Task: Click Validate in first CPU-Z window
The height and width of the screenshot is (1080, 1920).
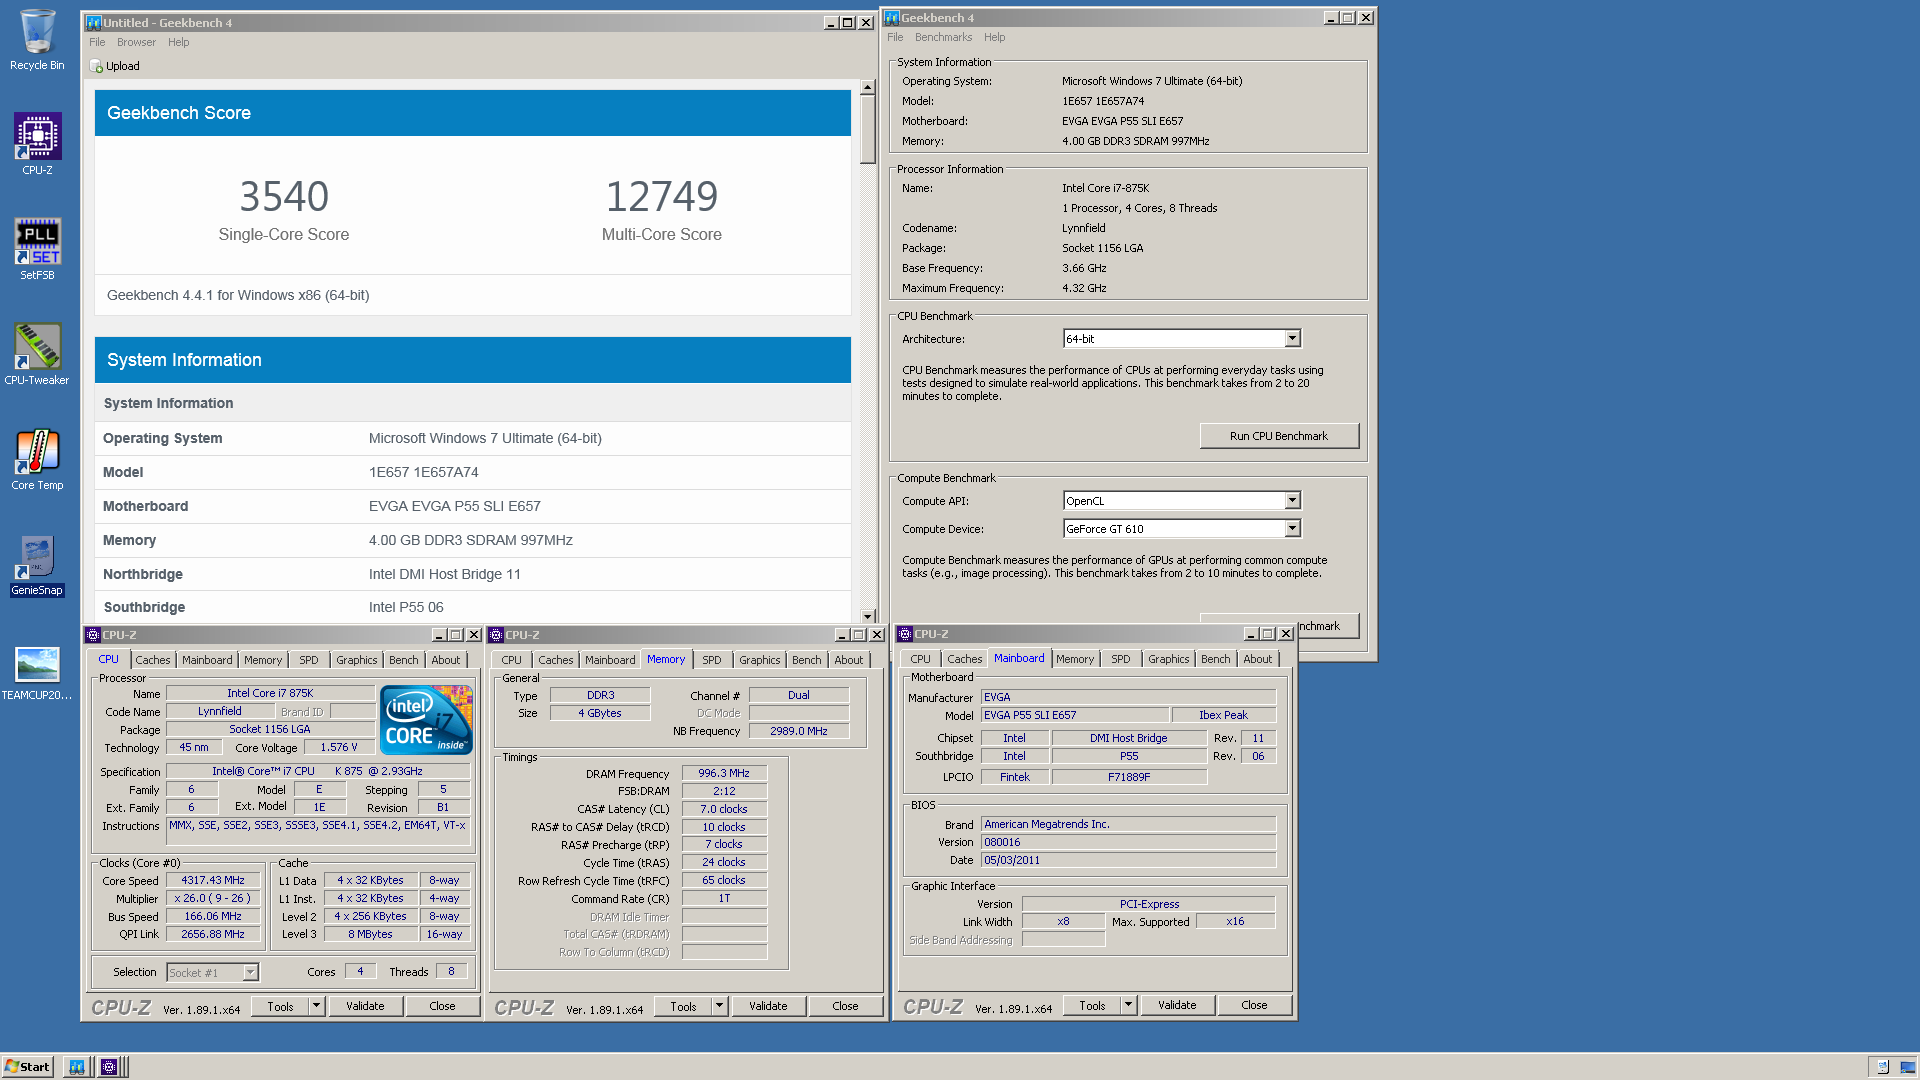Action: tap(365, 1006)
